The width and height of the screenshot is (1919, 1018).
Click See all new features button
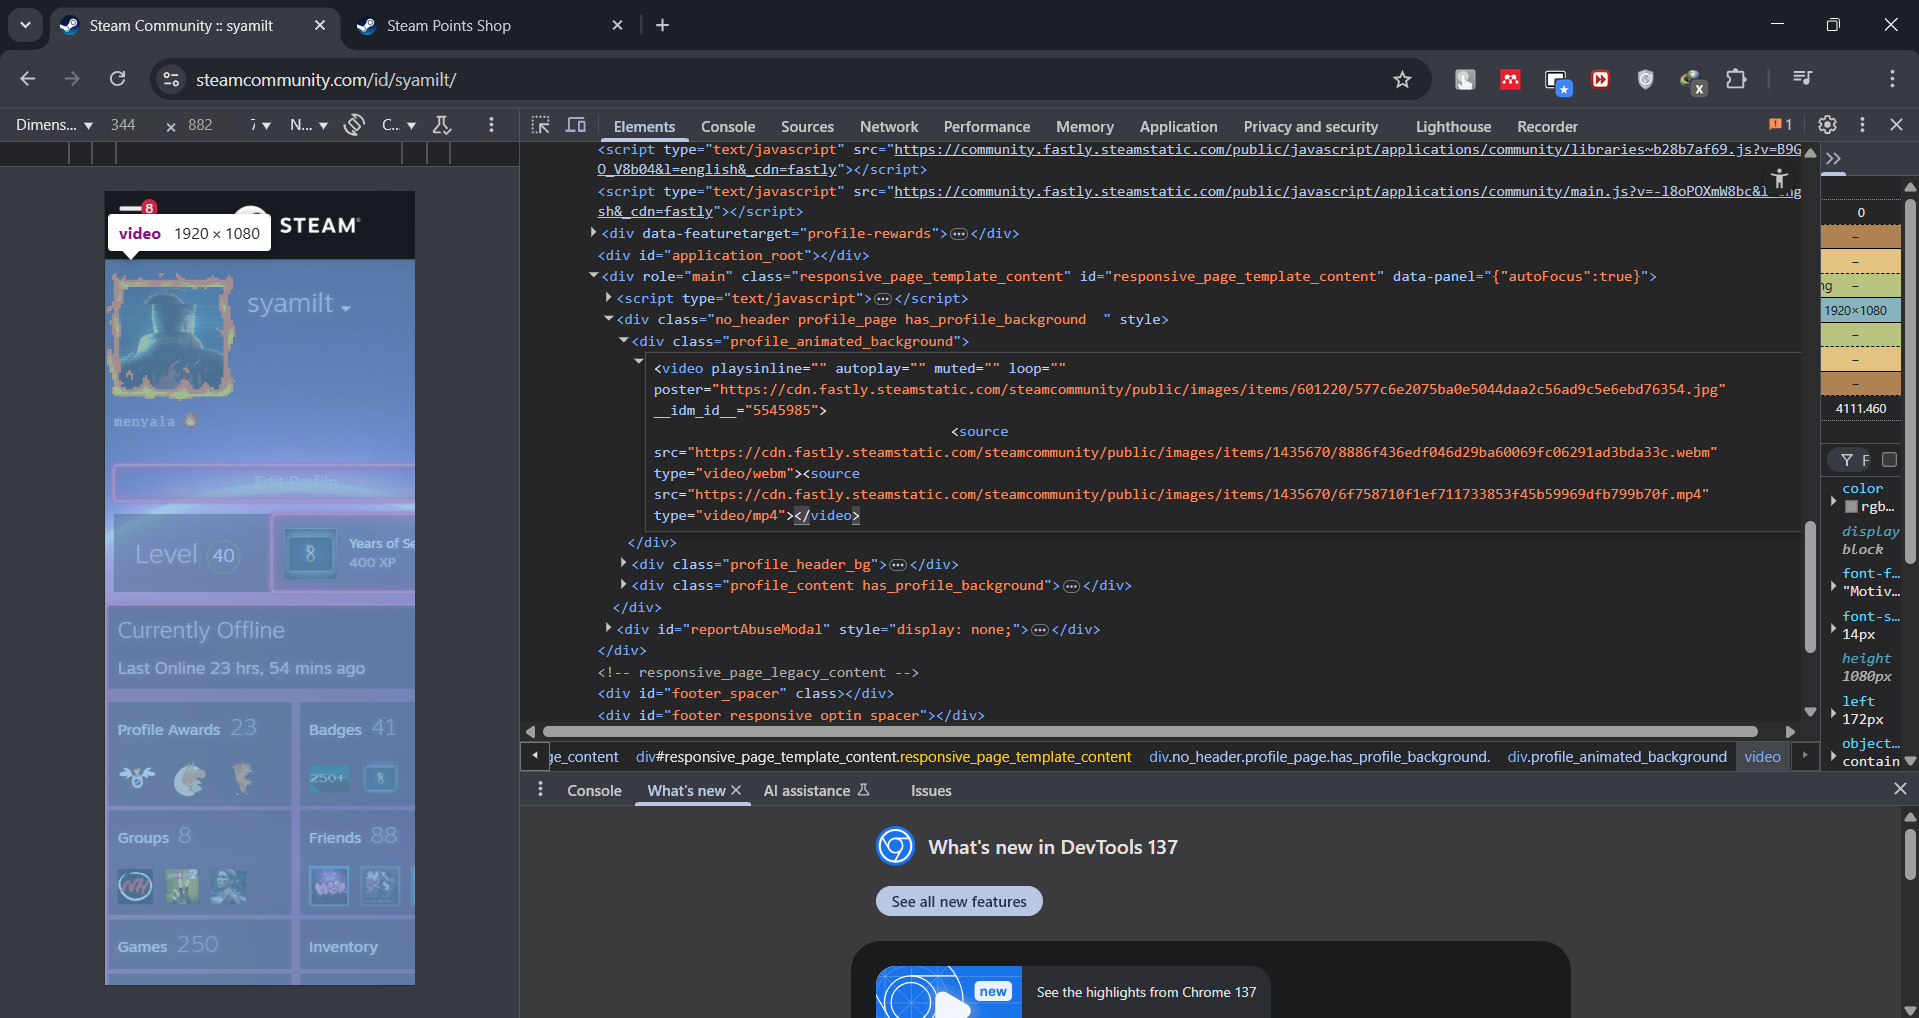coord(959,901)
